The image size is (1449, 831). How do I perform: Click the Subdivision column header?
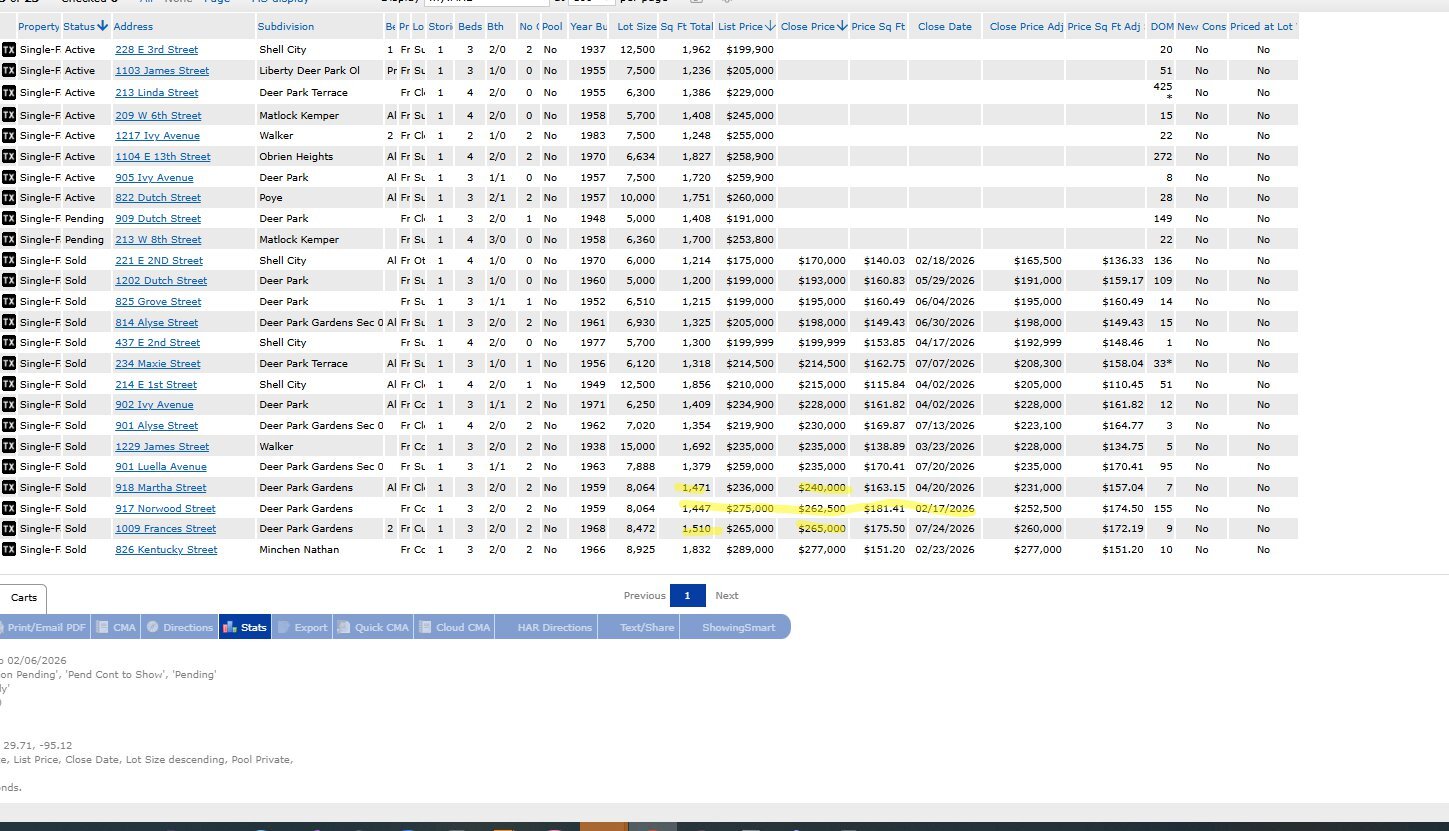(286, 26)
